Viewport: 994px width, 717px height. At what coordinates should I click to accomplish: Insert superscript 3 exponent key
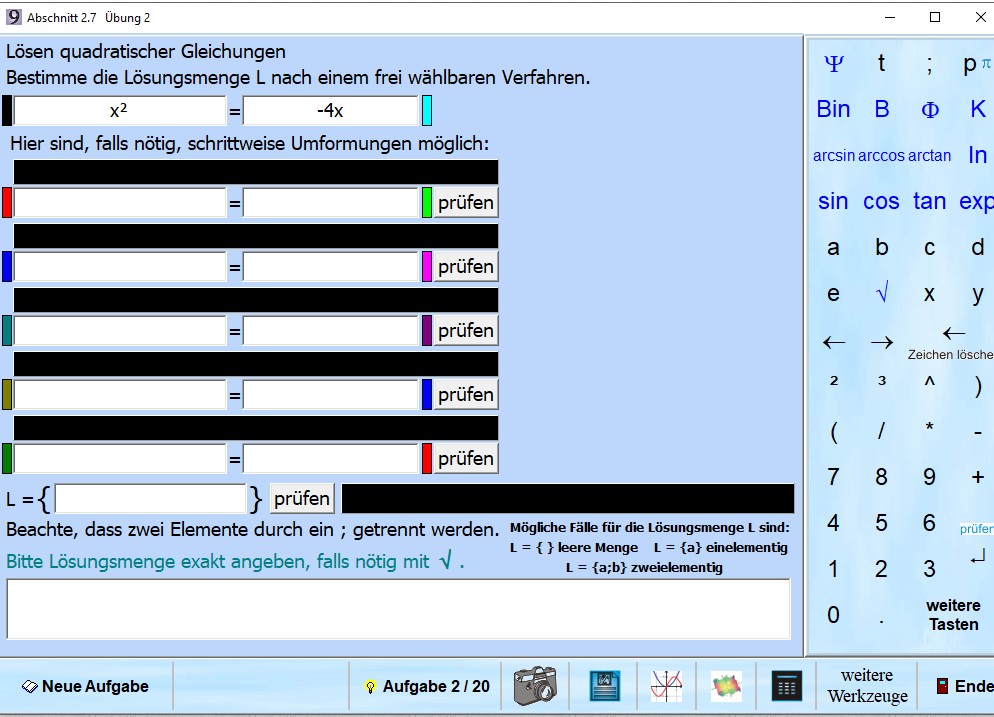pyautogui.click(x=881, y=380)
